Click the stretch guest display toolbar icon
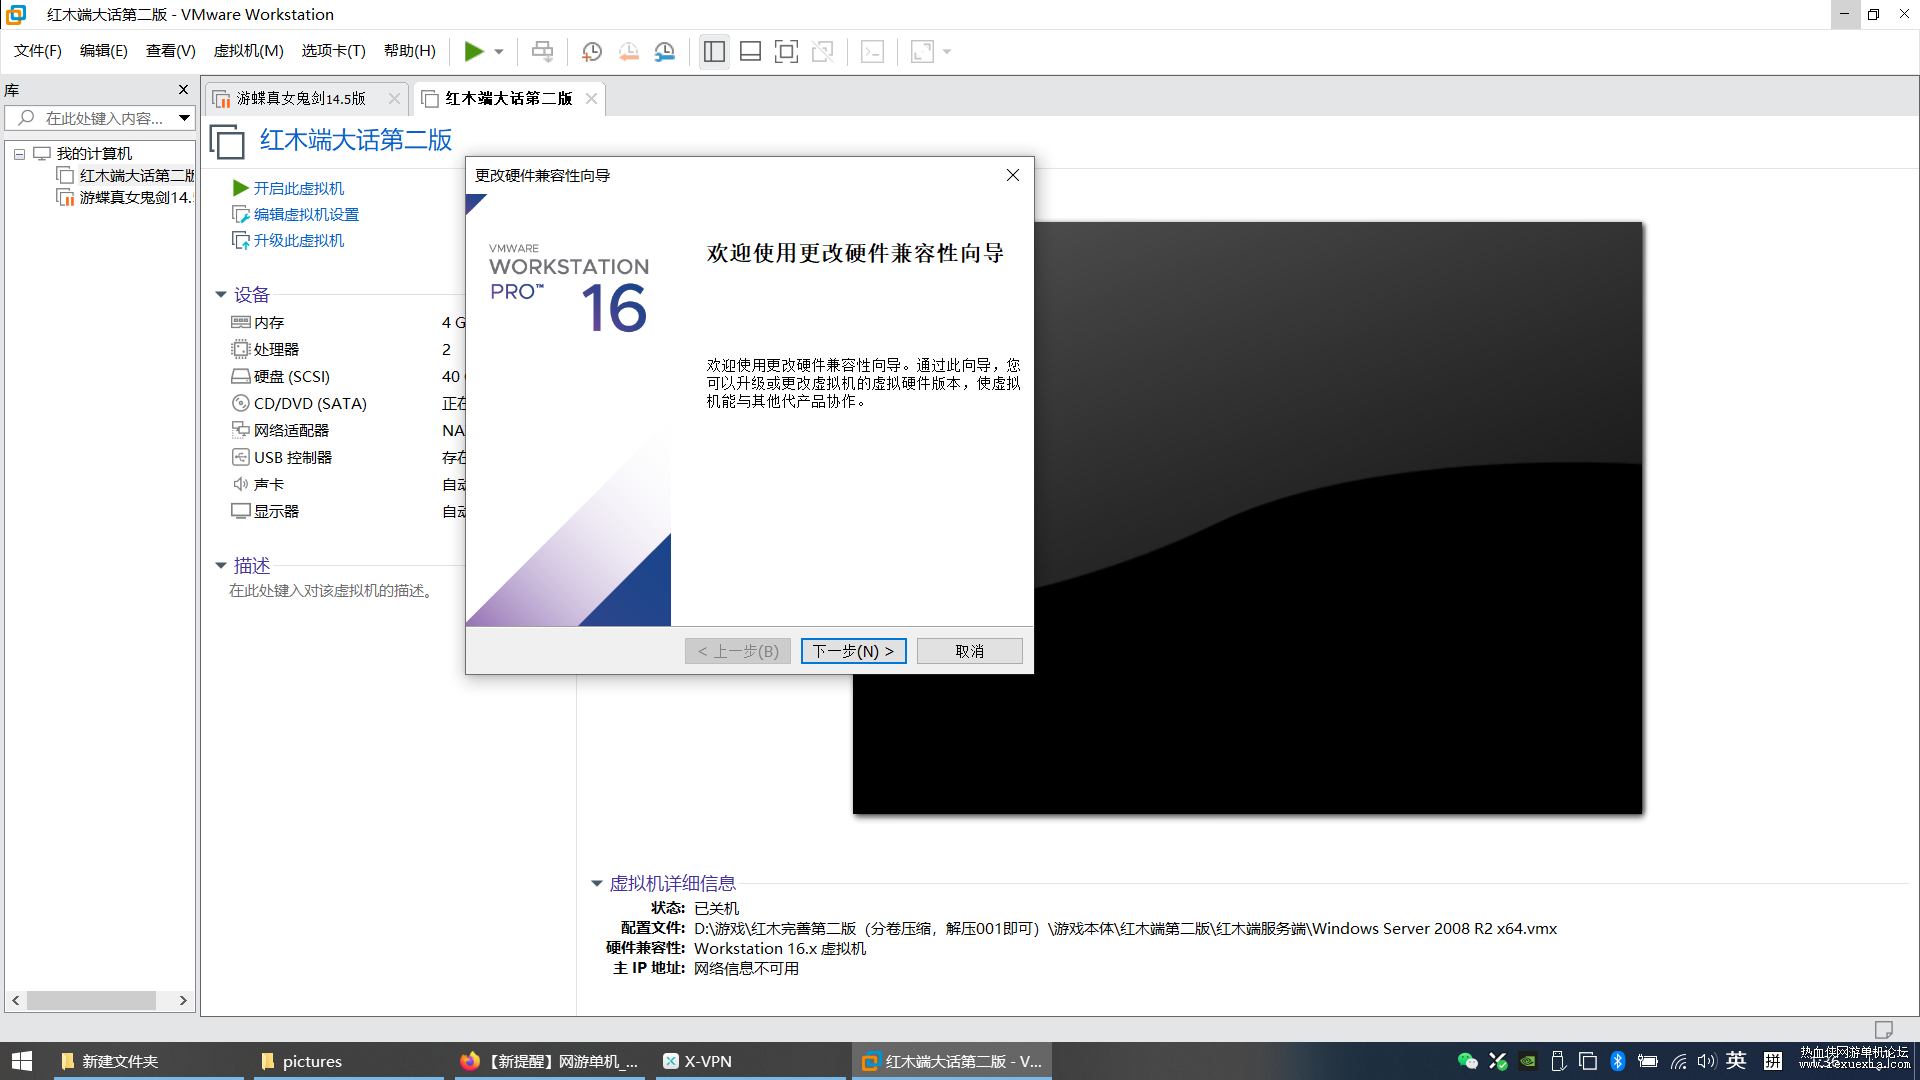Viewport: 1920px width, 1080px height. (x=922, y=51)
